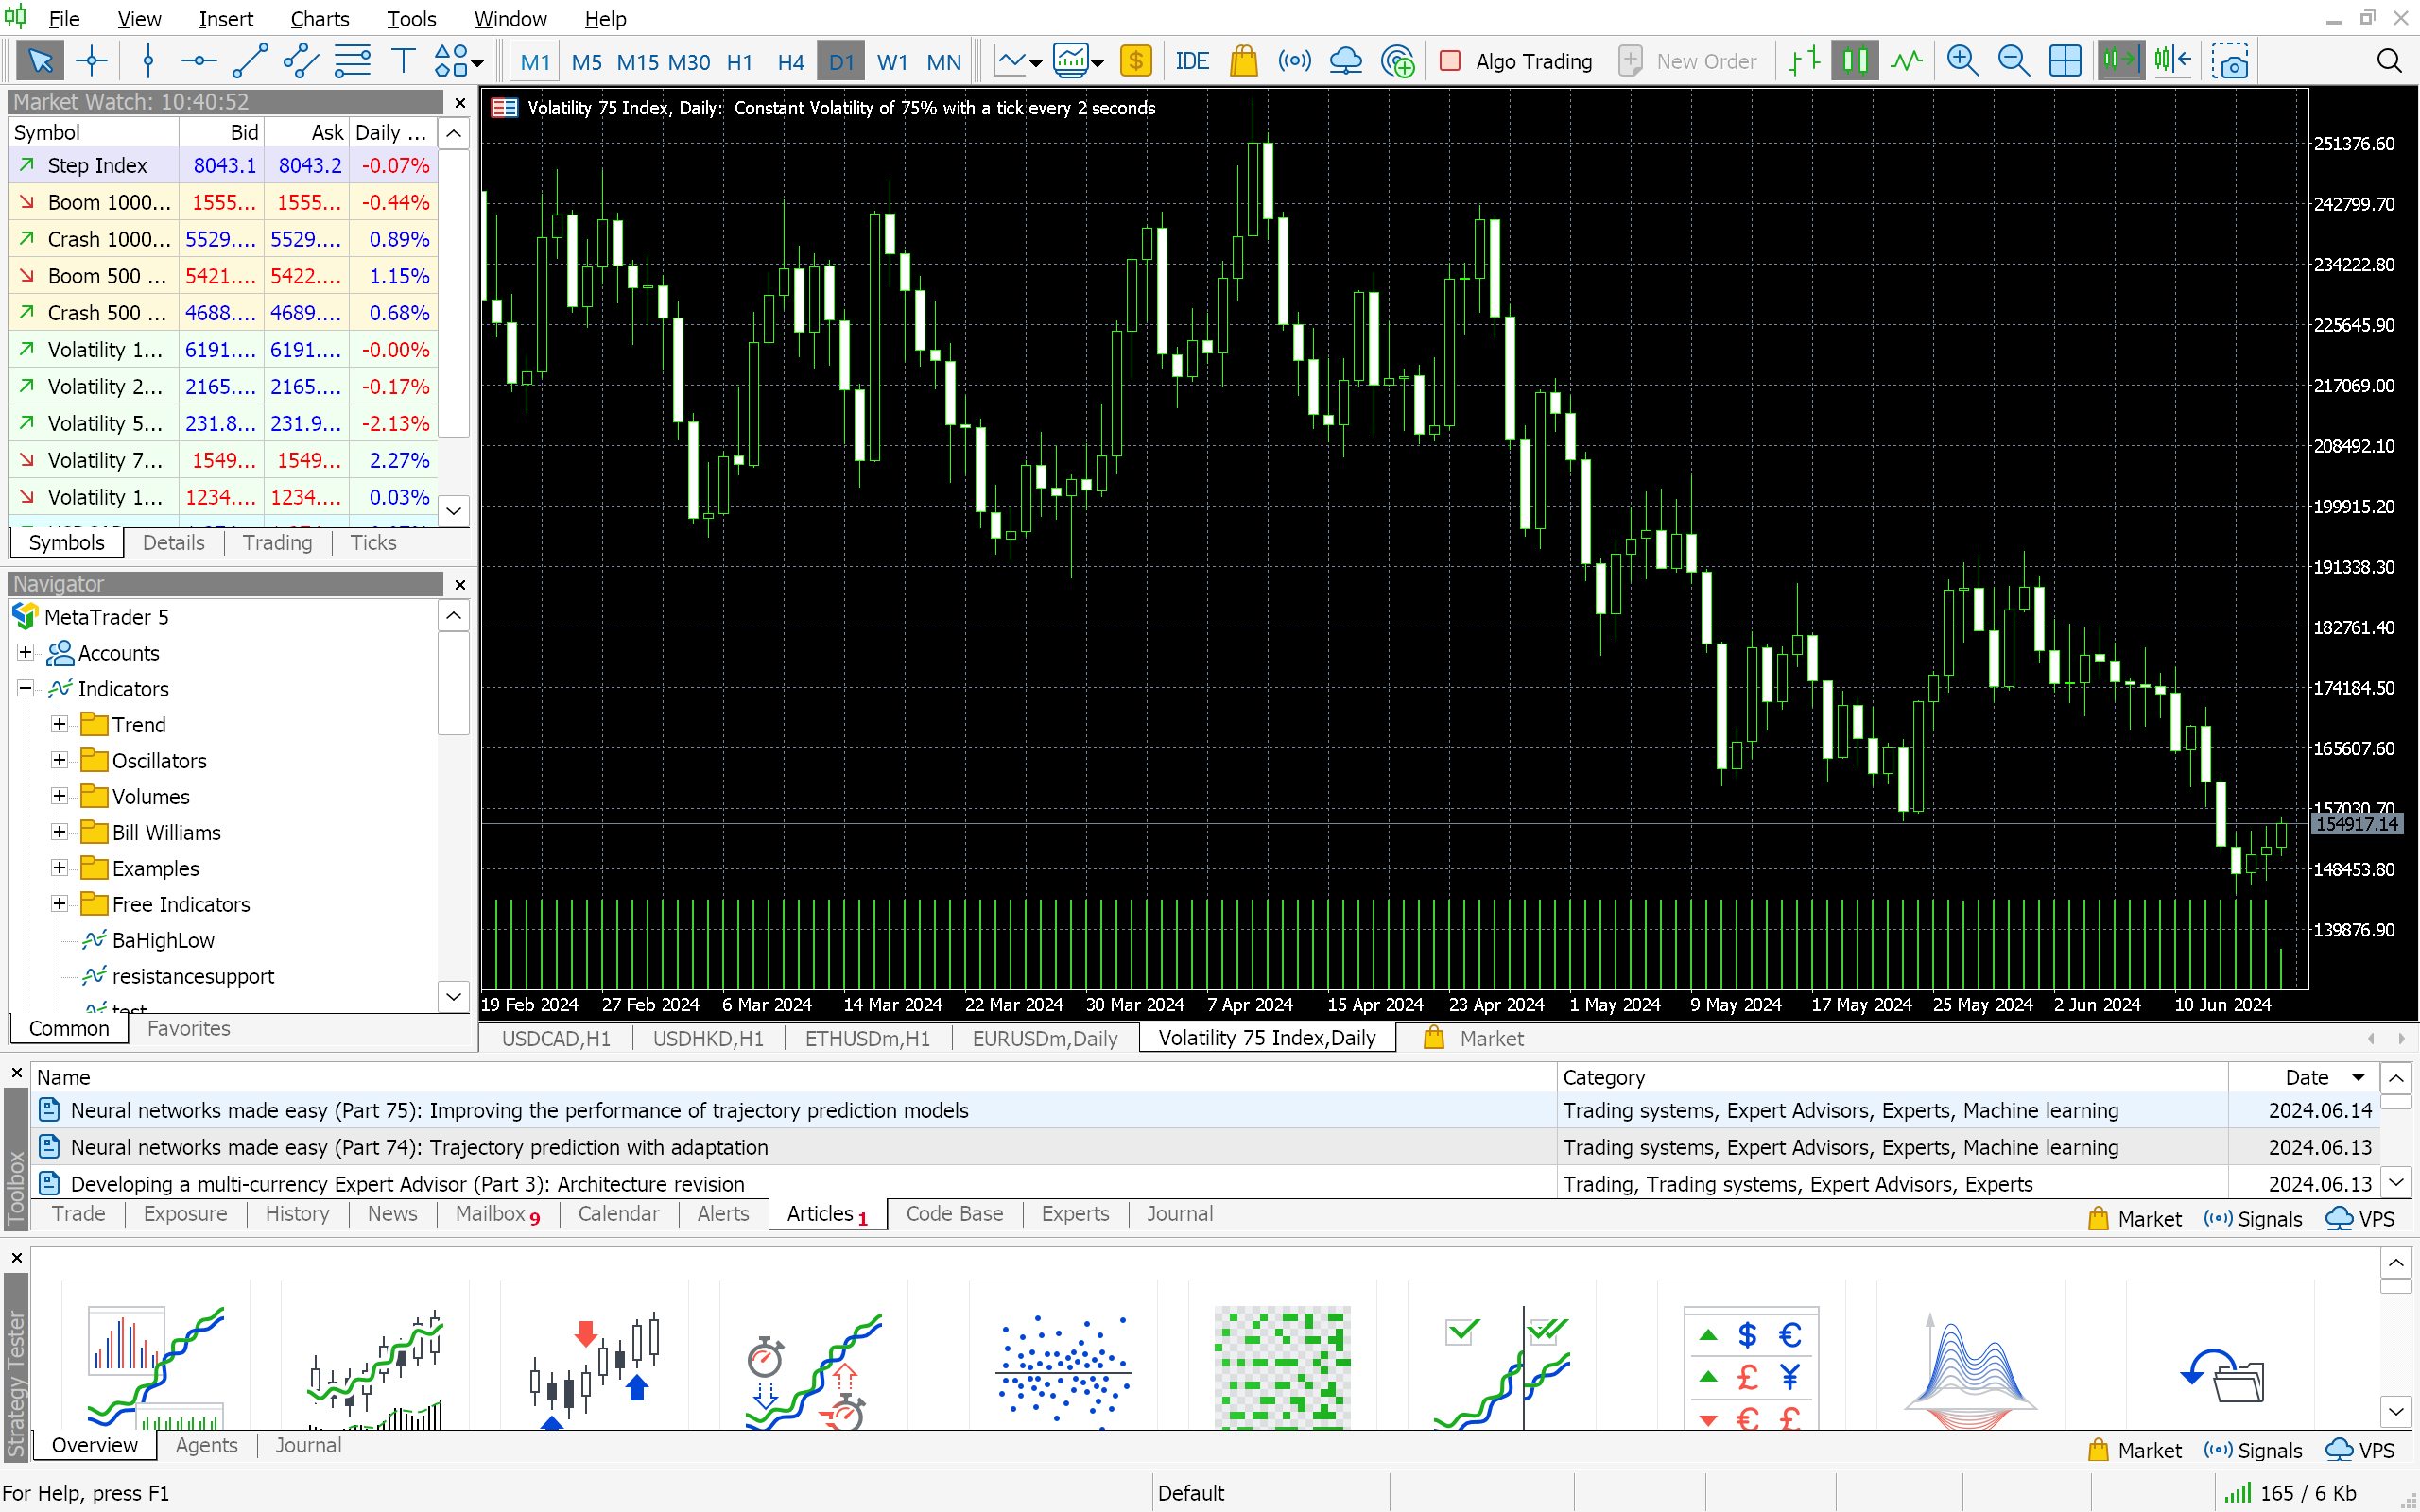The width and height of the screenshot is (2420, 1512).
Task: Select M1 timeframe
Action: coord(535,62)
